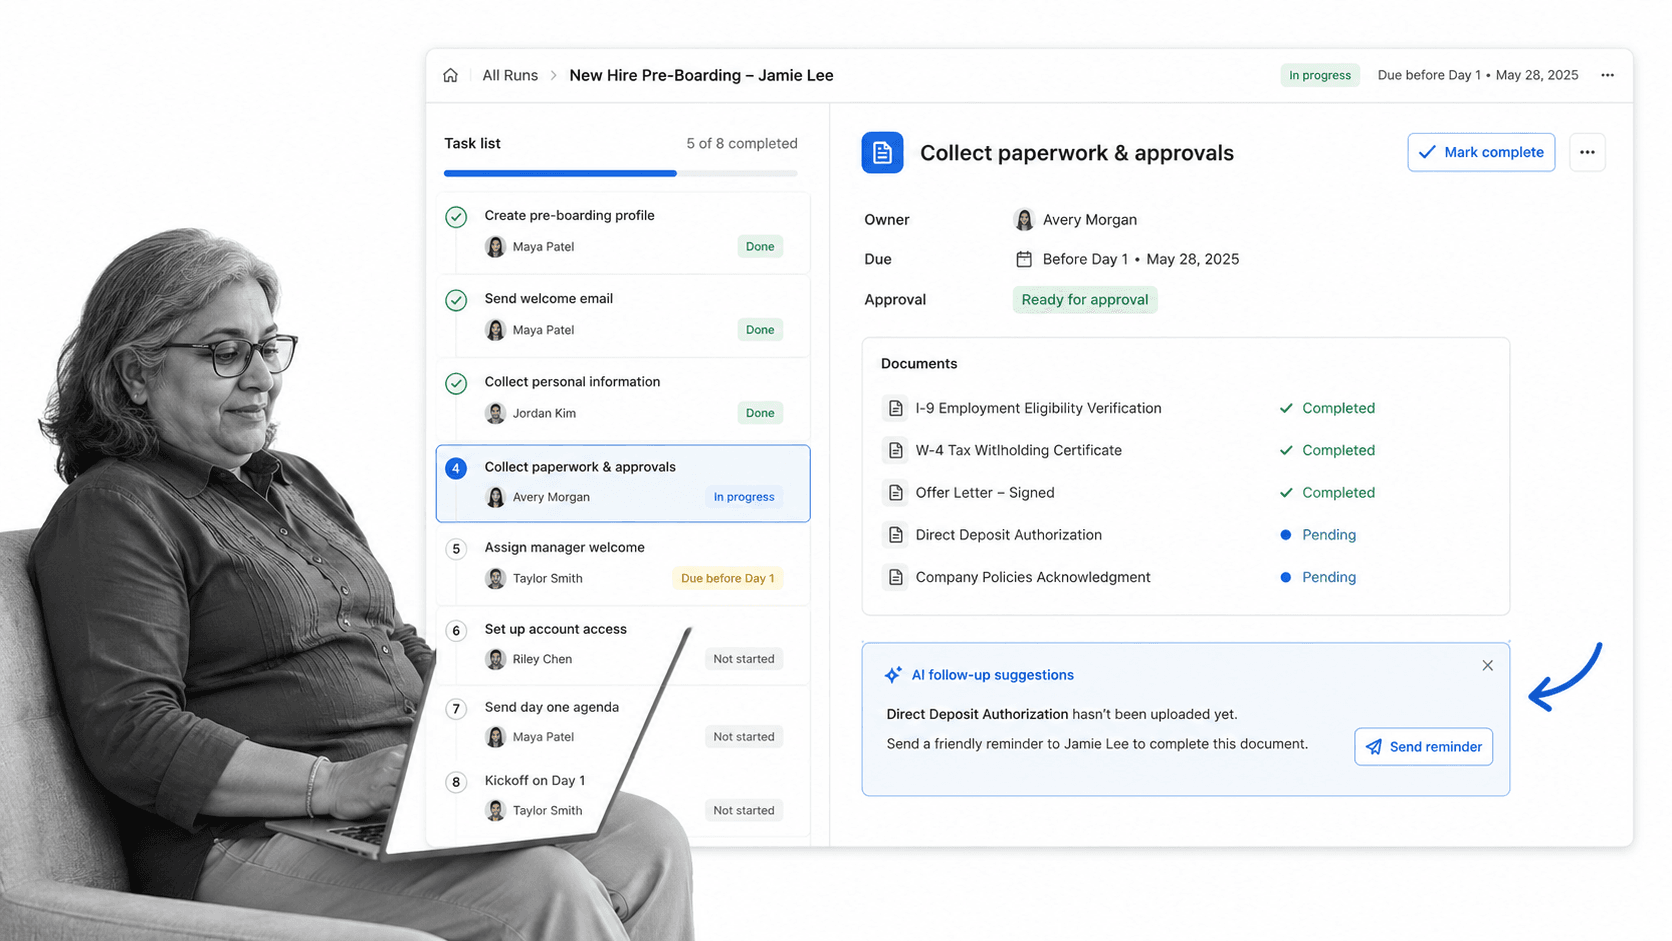The height and width of the screenshot is (941, 1672).
Task: Click Mark complete button
Action: point(1481,152)
